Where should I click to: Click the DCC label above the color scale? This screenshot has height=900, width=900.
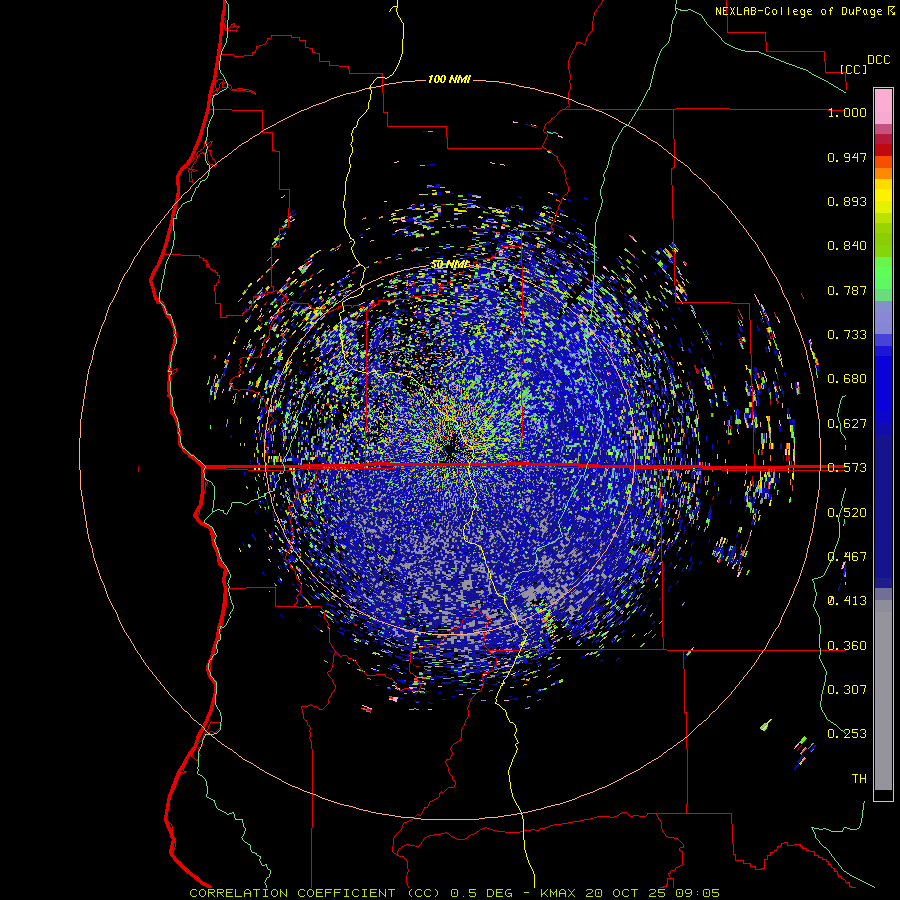click(879, 60)
